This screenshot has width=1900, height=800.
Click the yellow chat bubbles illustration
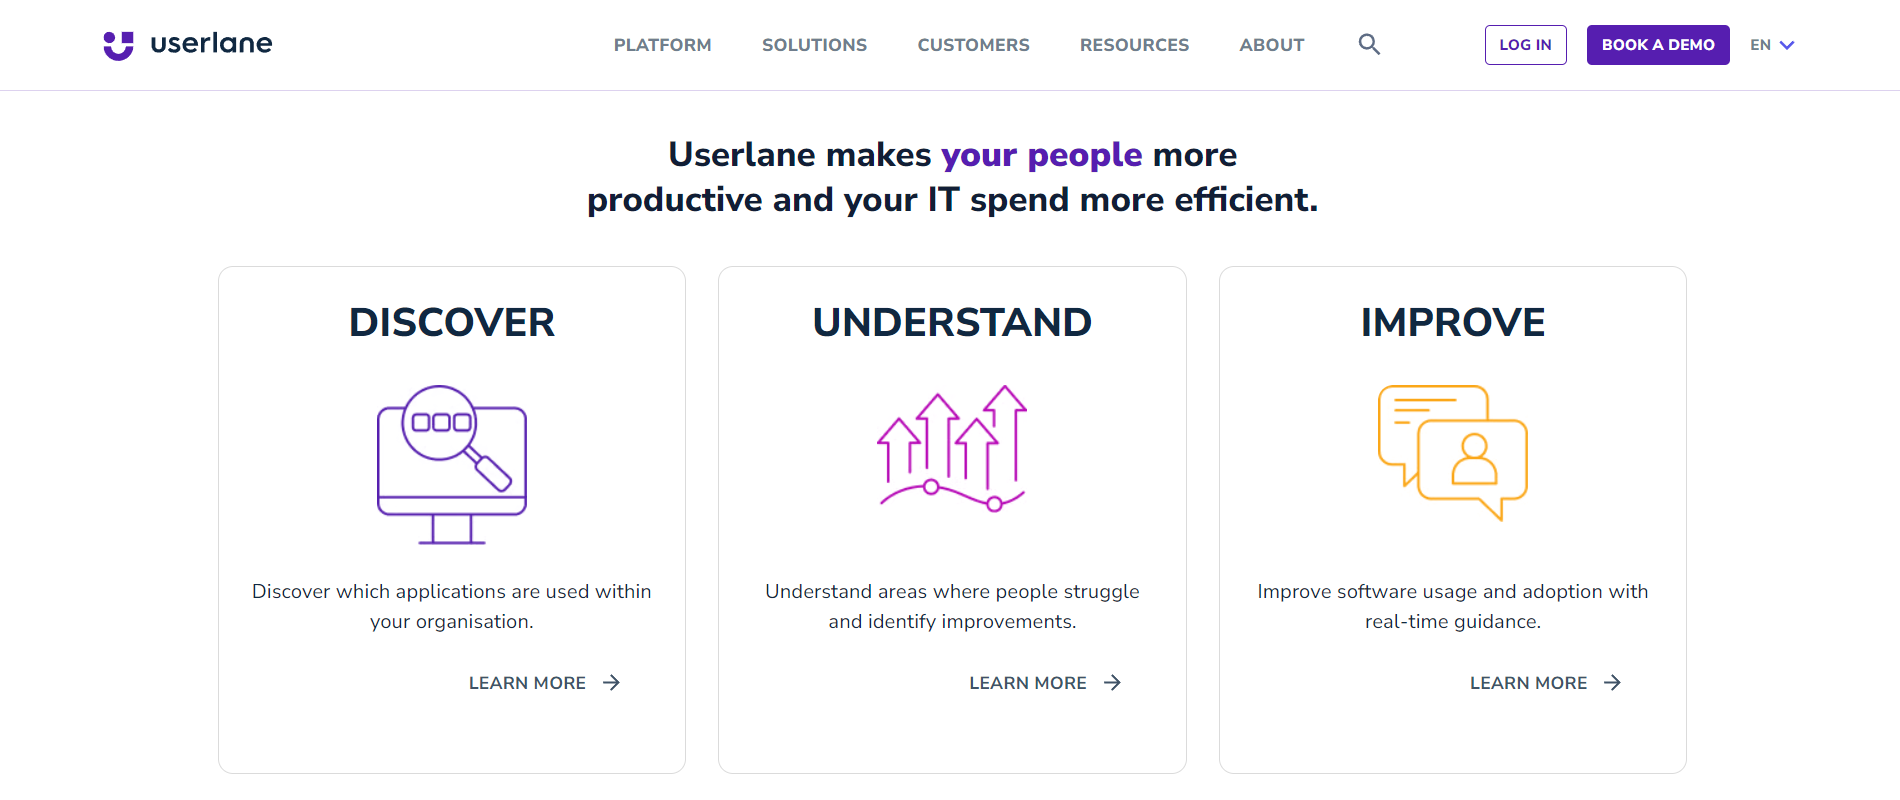[x=1452, y=452]
